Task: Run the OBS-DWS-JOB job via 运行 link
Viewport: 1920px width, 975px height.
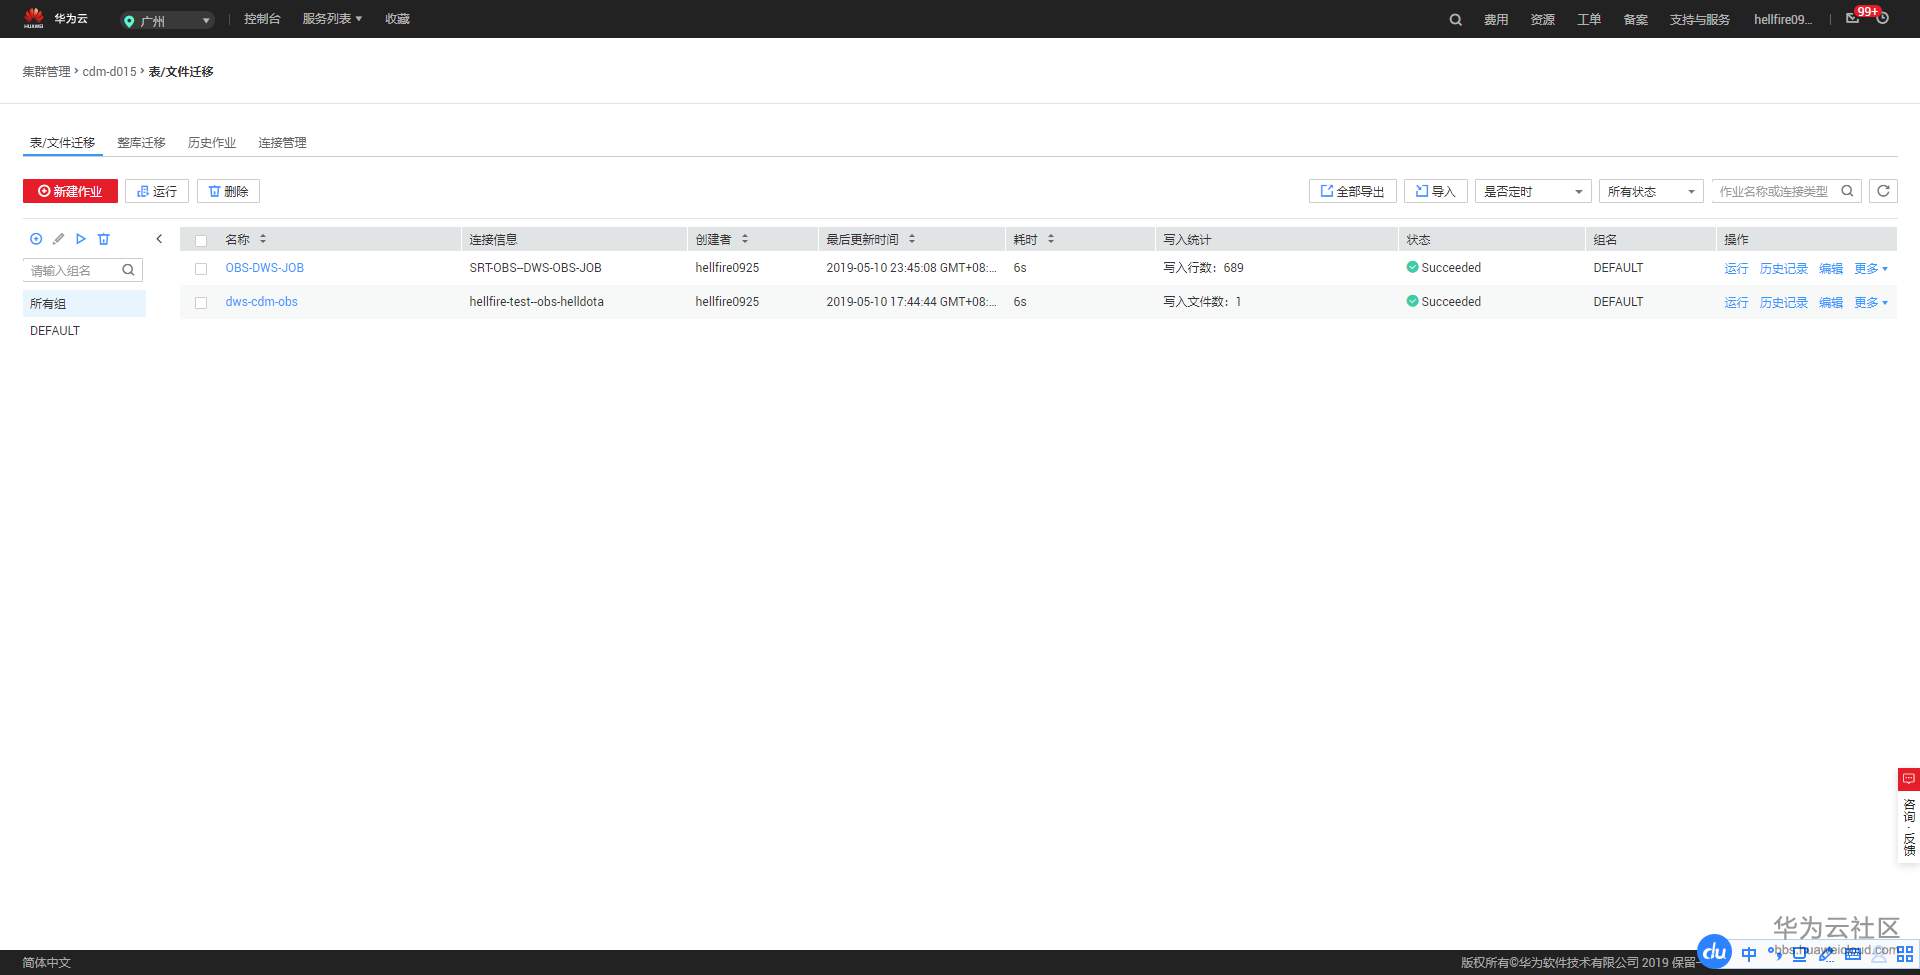Action: [x=1736, y=268]
